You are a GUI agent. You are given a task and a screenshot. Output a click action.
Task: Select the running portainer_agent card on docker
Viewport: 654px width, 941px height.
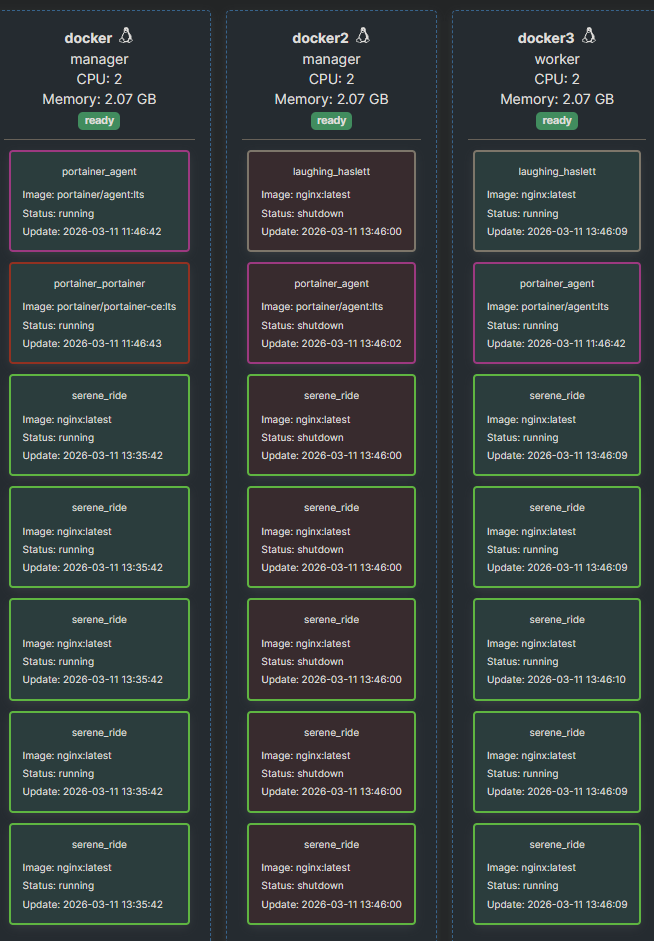[x=99, y=201]
